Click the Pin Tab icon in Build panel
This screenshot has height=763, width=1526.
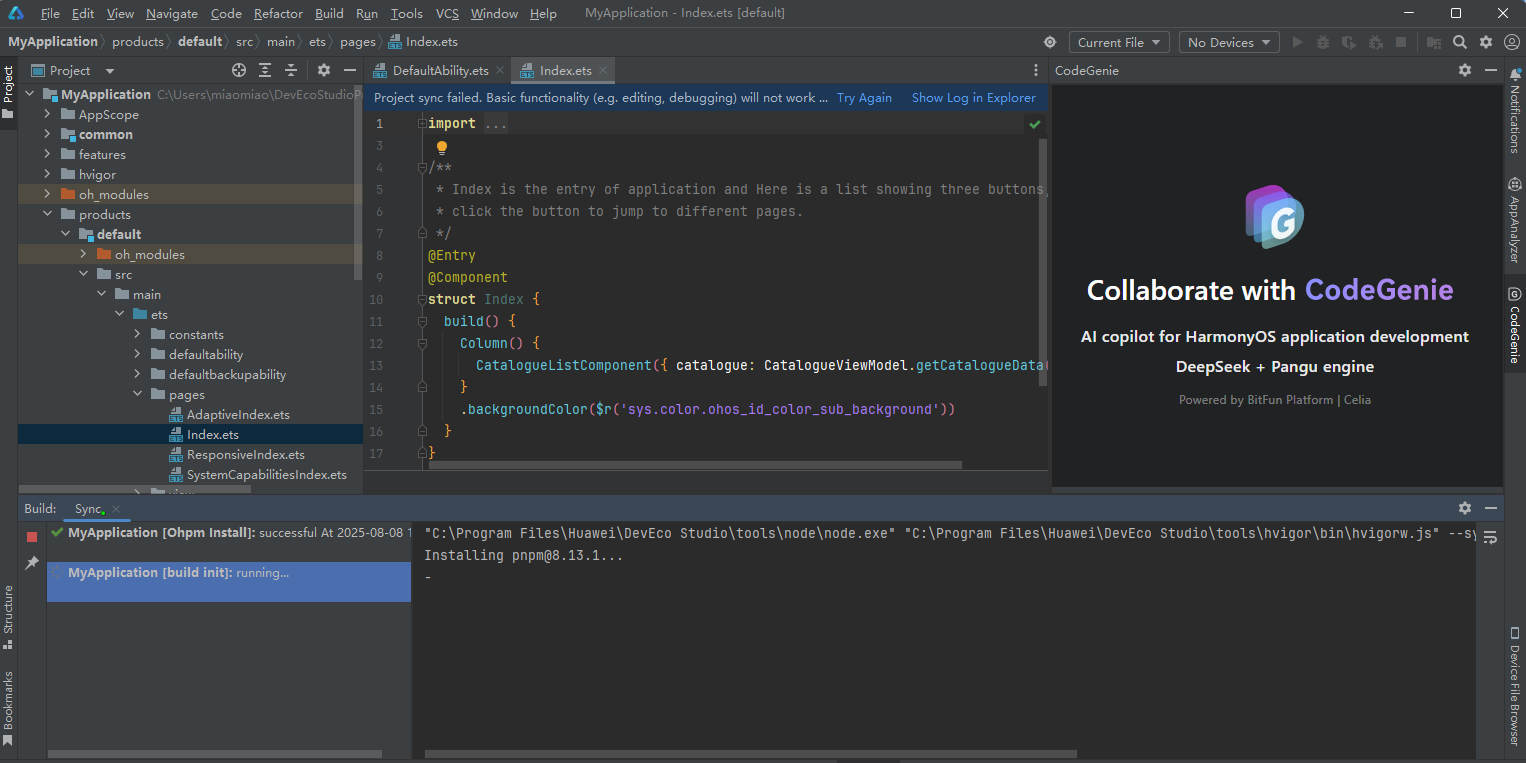[x=32, y=563]
